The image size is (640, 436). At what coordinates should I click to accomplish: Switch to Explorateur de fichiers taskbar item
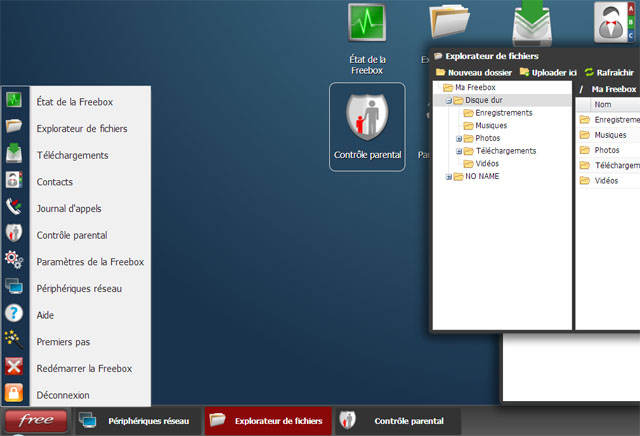click(268, 421)
